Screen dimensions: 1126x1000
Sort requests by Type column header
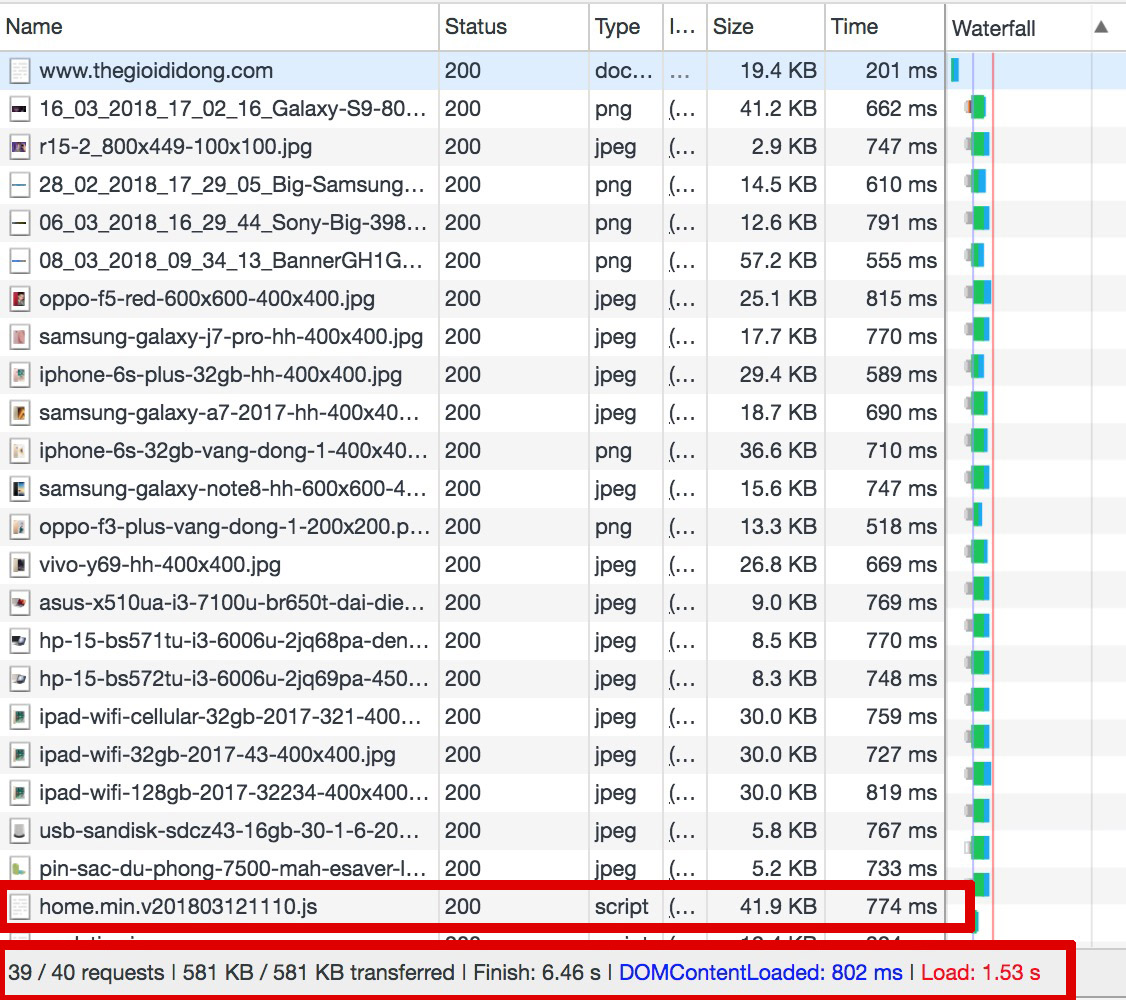(x=617, y=27)
